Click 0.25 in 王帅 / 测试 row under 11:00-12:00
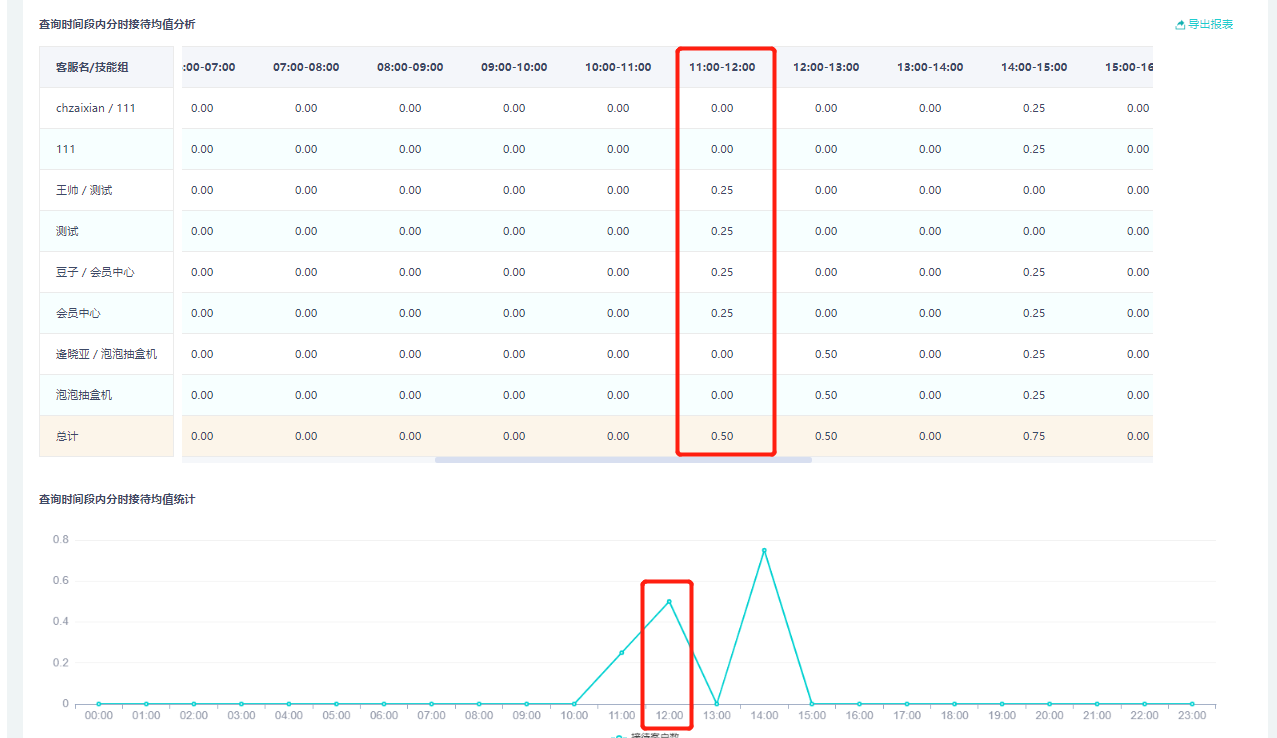Image resolution: width=1277 pixels, height=738 pixels. tap(722, 190)
